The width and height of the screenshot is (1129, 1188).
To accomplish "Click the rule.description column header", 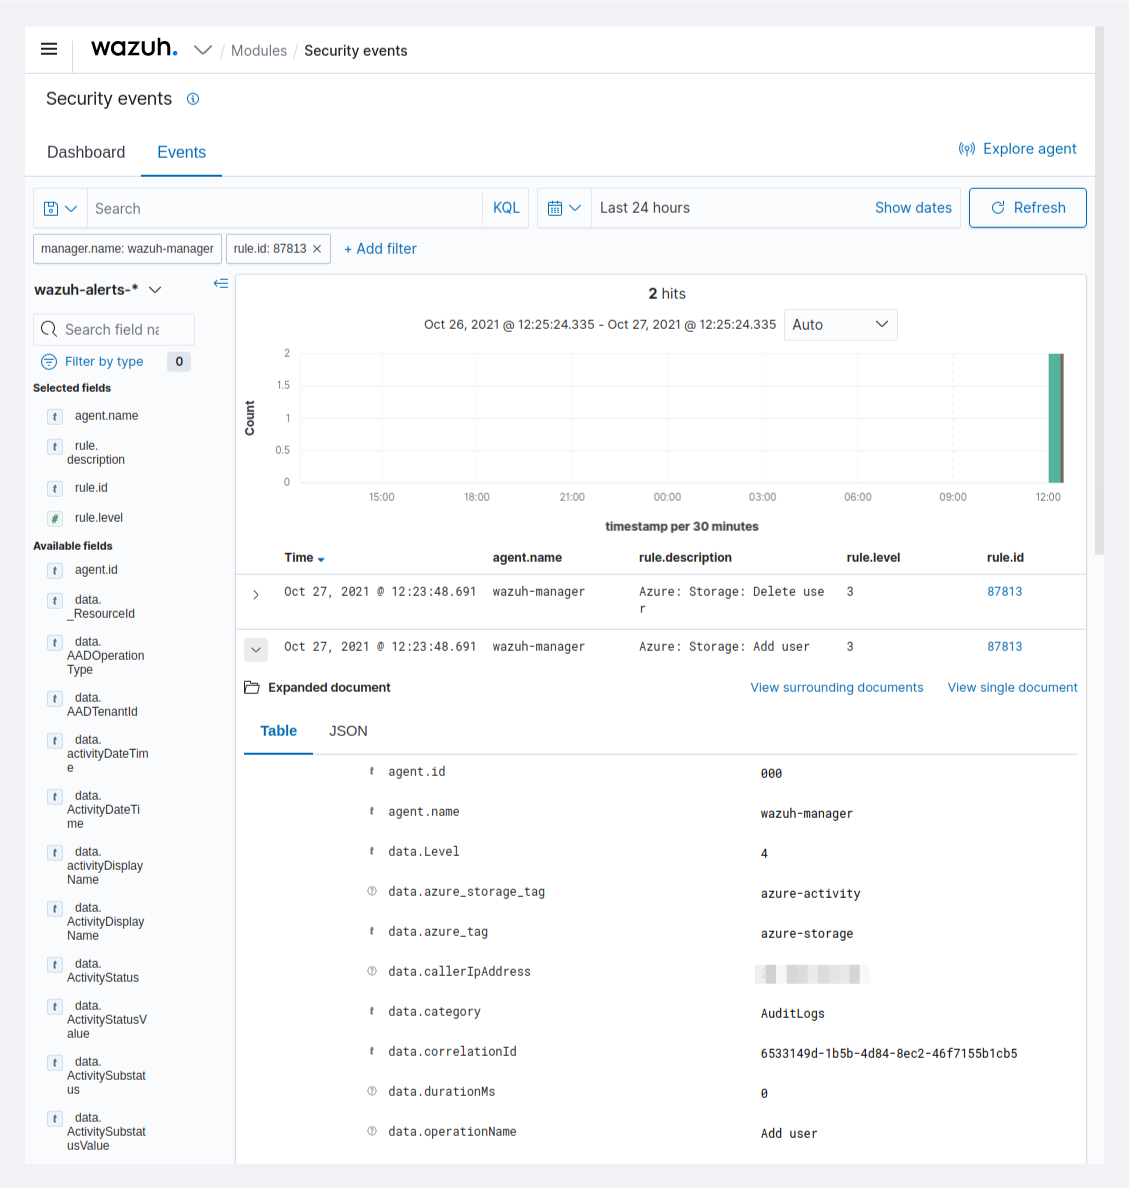I will [x=685, y=558].
